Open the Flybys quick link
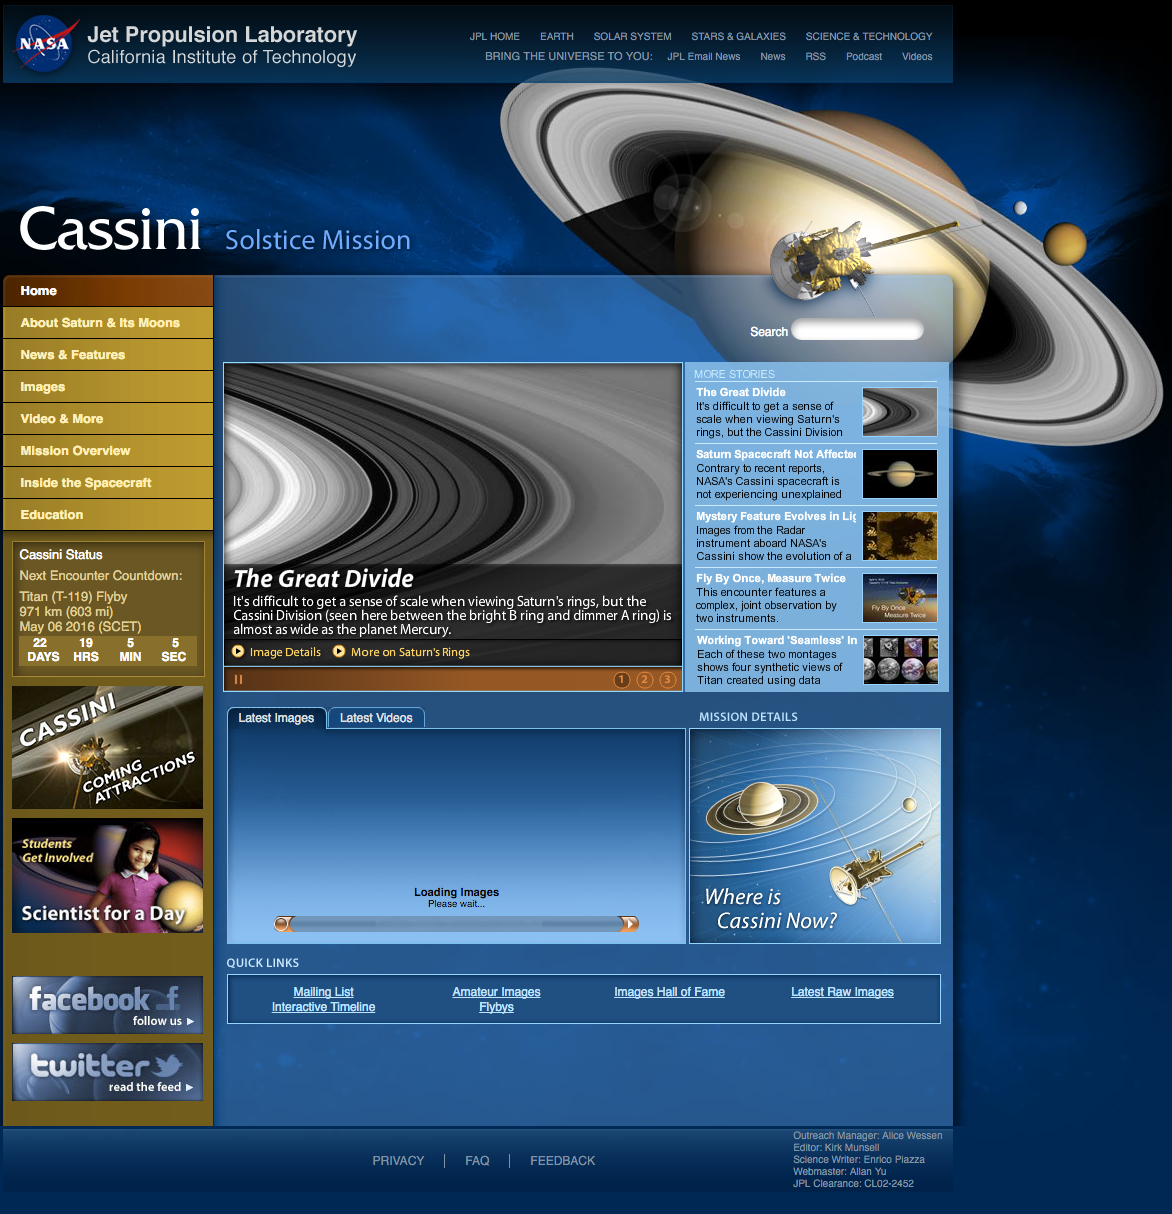Viewport: 1172px width, 1214px height. [x=496, y=1007]
